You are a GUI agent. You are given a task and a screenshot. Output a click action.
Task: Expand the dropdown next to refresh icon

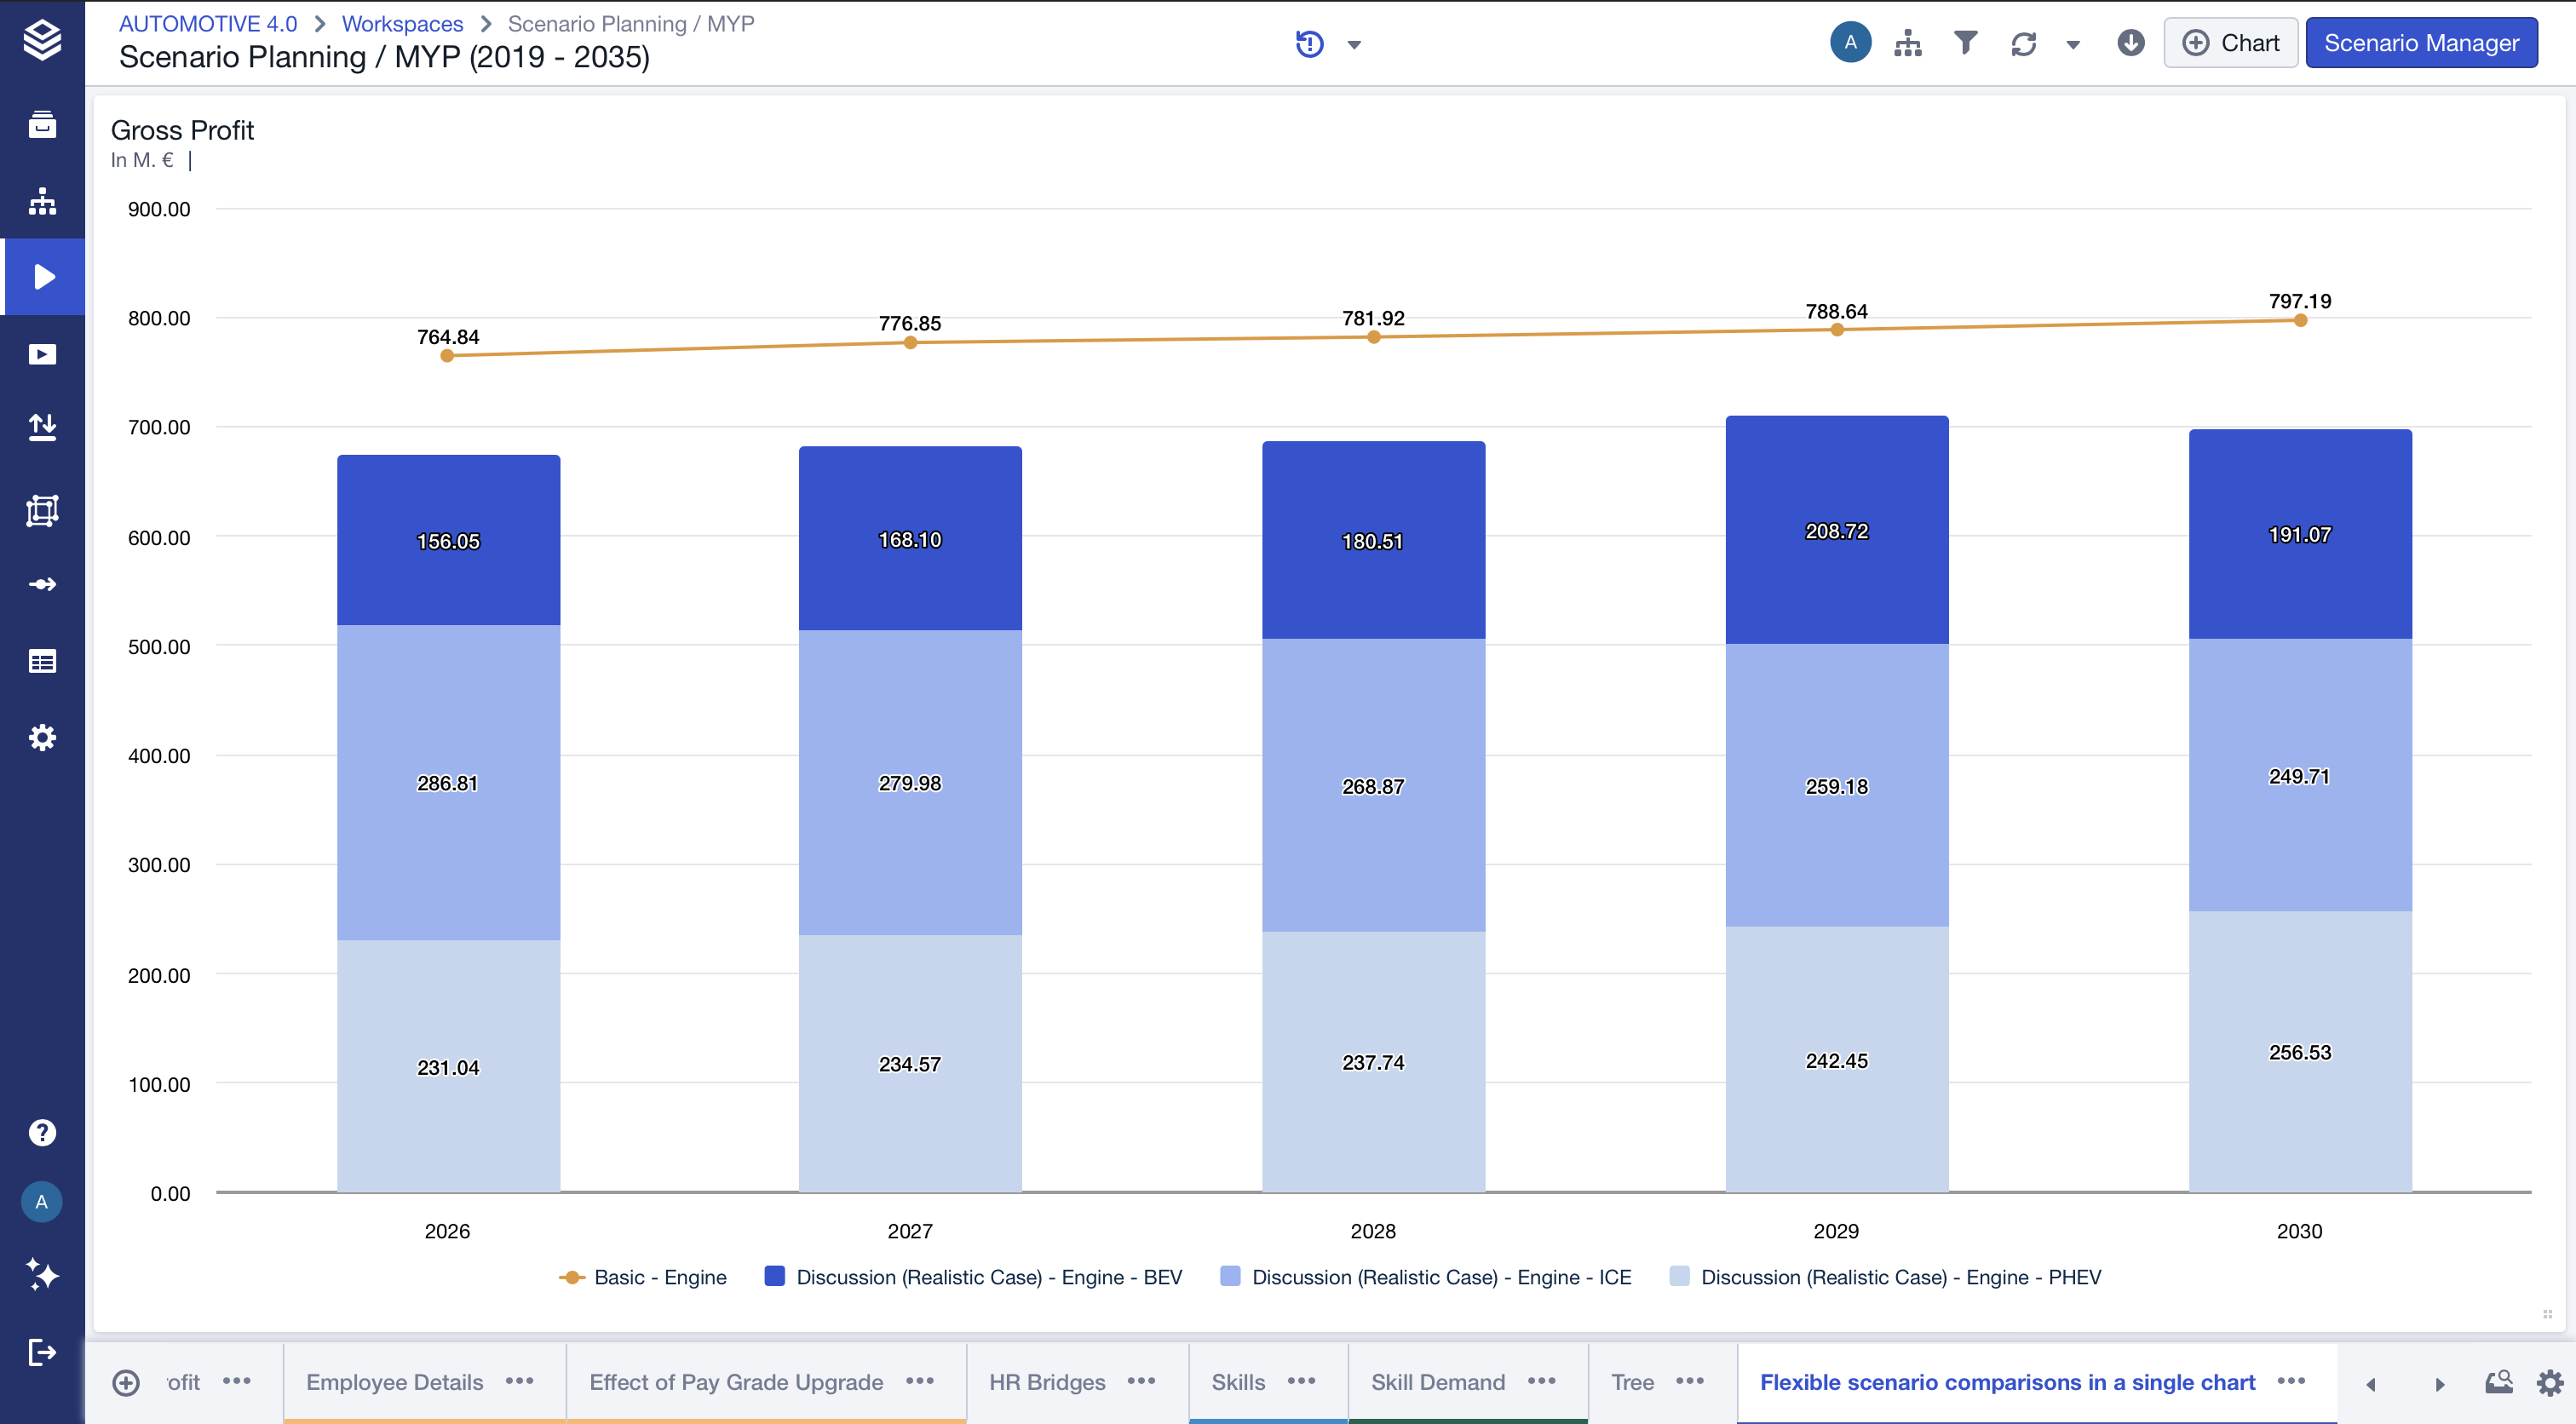2073,44
